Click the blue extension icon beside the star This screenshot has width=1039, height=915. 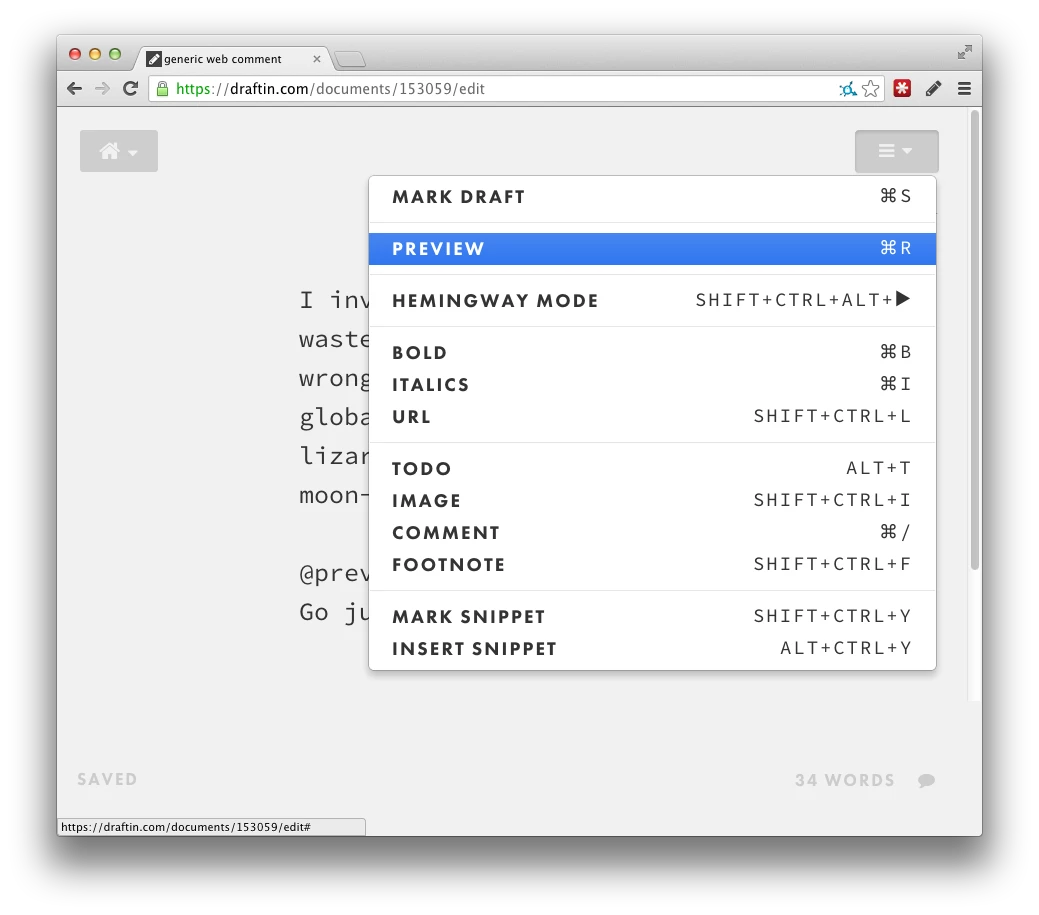click(x=848, y=89)
